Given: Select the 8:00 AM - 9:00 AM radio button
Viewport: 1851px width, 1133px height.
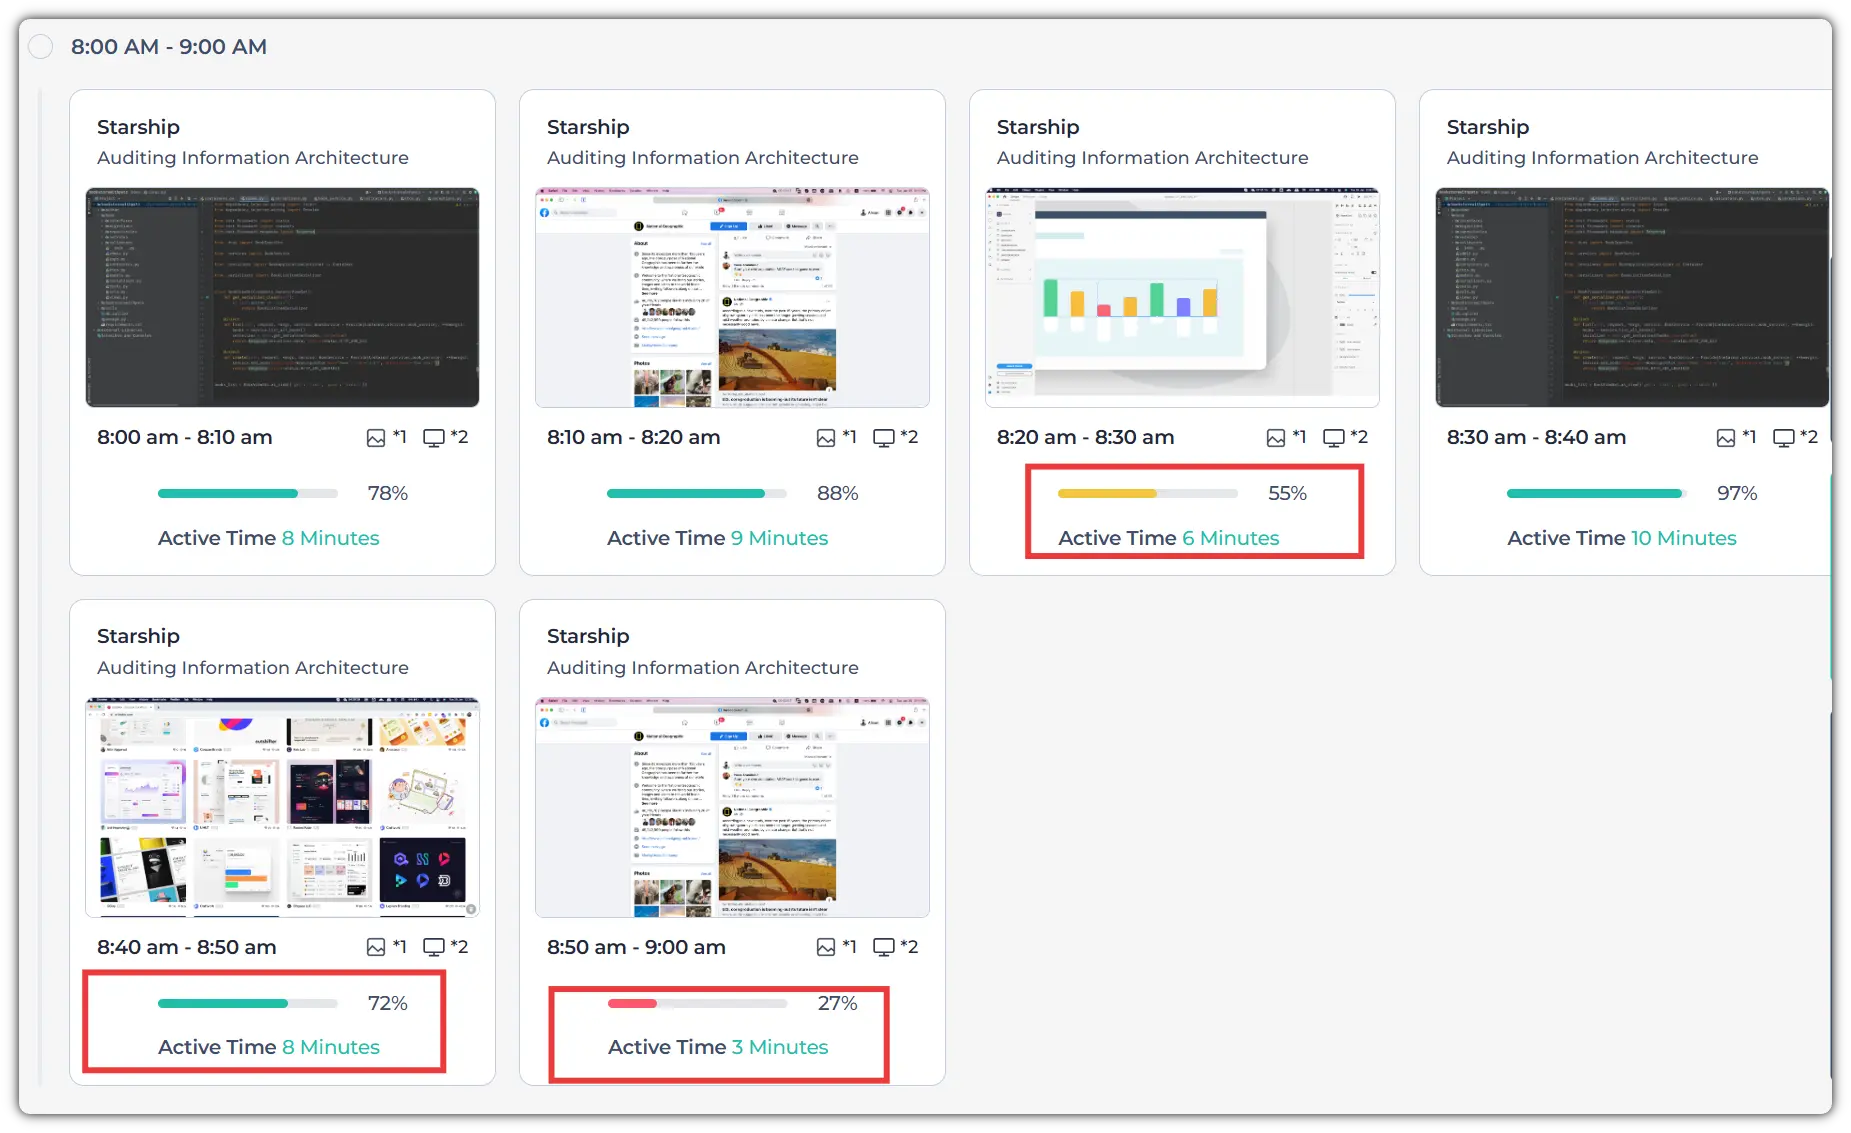Looking at the screenshot, I should [x=41, y=47].
